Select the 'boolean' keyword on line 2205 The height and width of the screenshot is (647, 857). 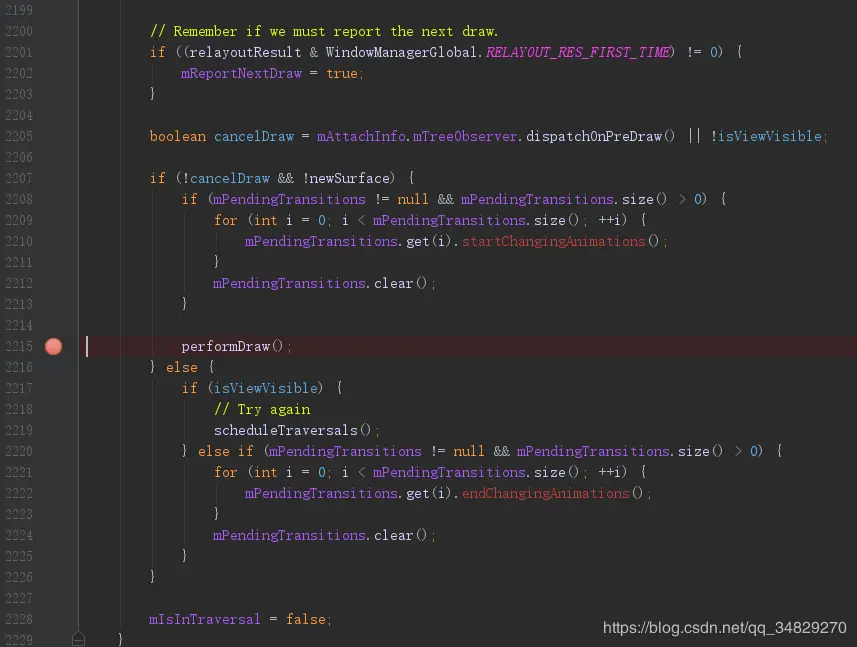tap(178, 137)
